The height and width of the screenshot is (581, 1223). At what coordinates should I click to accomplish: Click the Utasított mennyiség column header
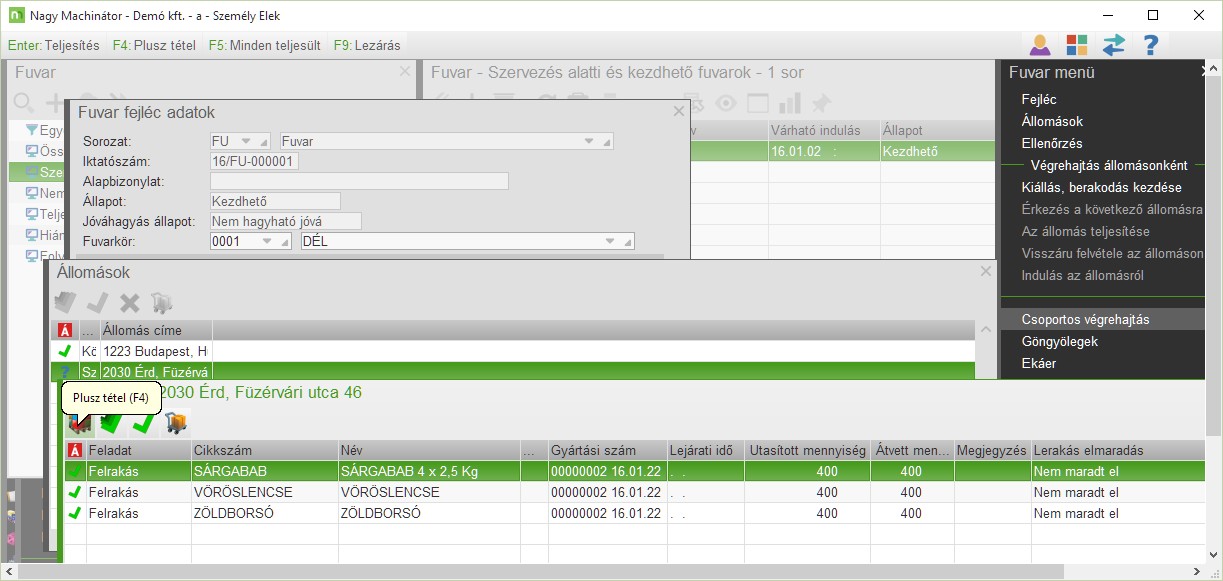click(806, 450)
